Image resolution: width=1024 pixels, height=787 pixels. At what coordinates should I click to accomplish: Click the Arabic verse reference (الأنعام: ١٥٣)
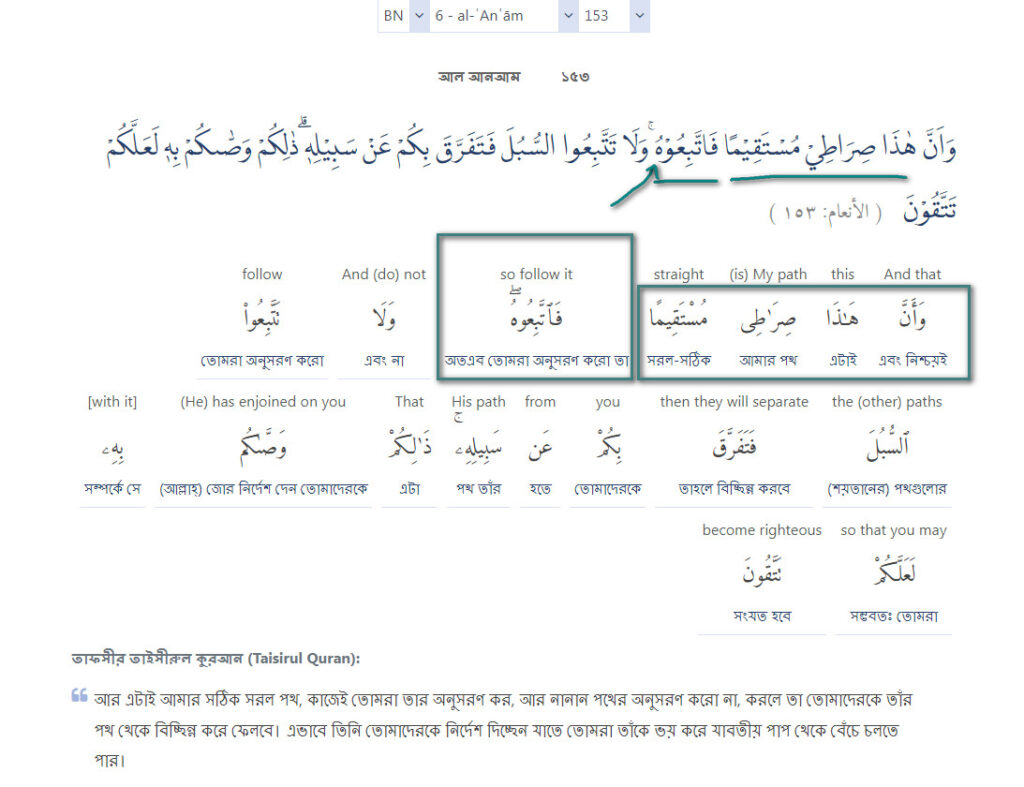click(826, 213)
